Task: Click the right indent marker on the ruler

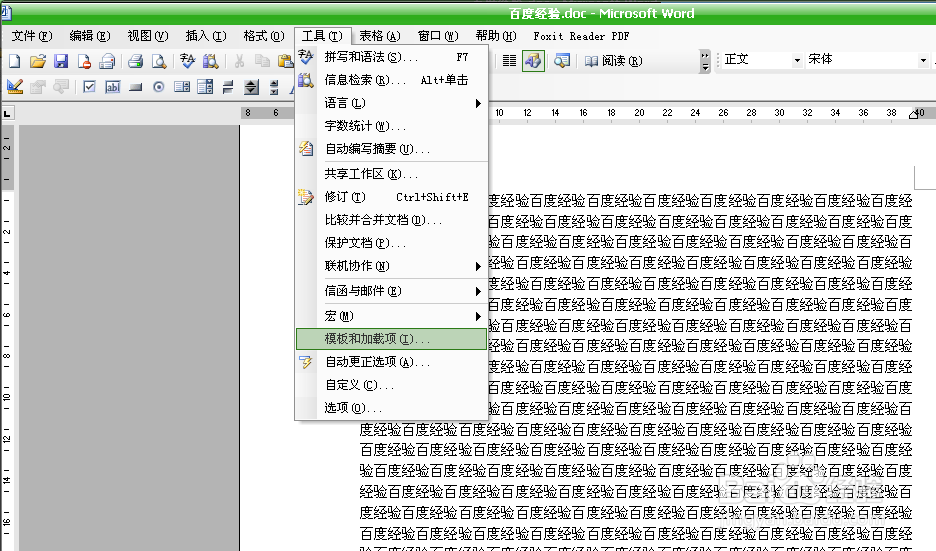Action: (x=913, y=114)
